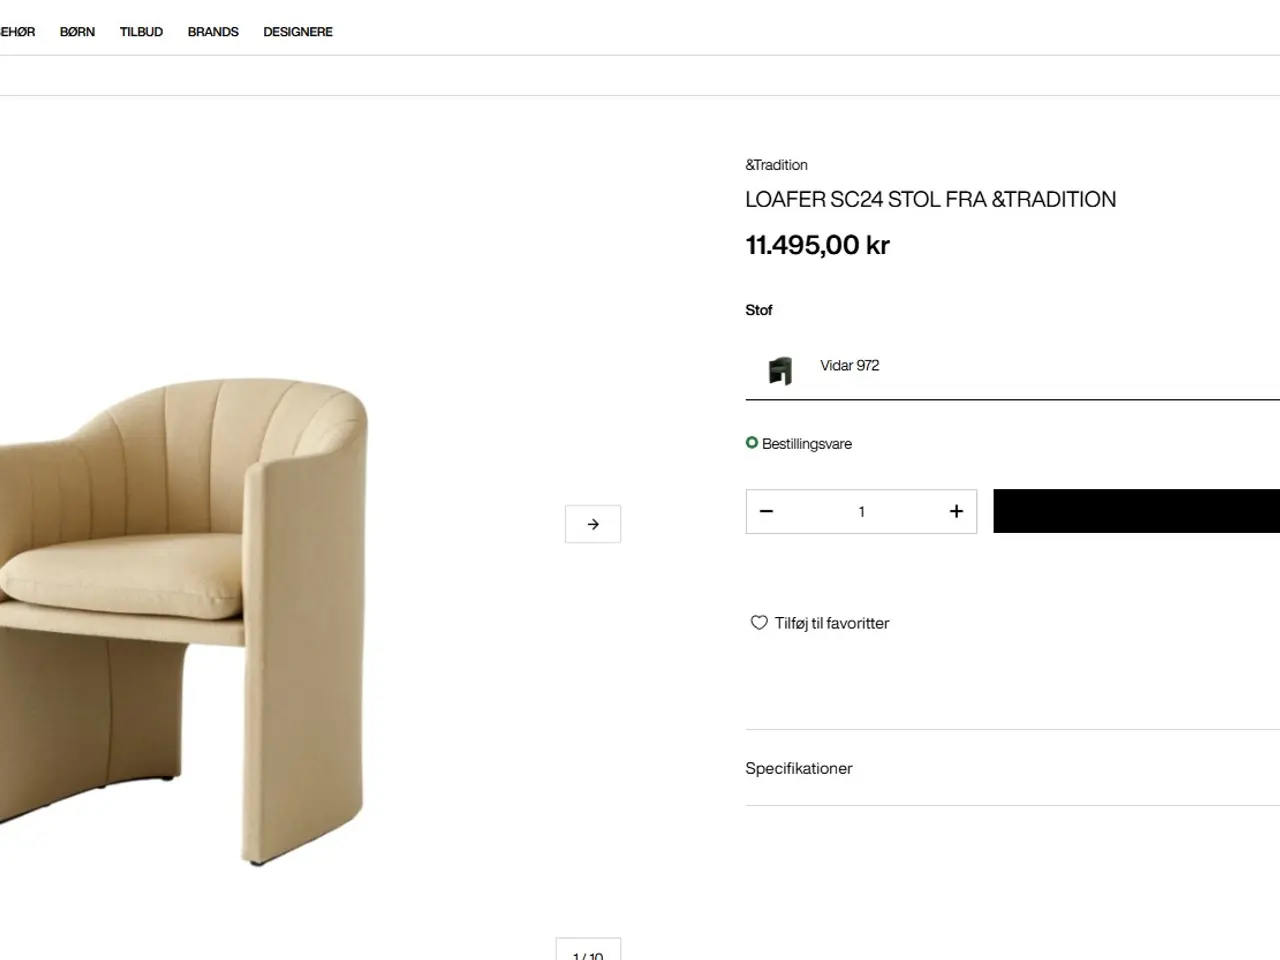Click the Loafer SC24 Stol product title
This screenshot has width=1280, height=960.
pyautogui.click(x=930, y=199)
